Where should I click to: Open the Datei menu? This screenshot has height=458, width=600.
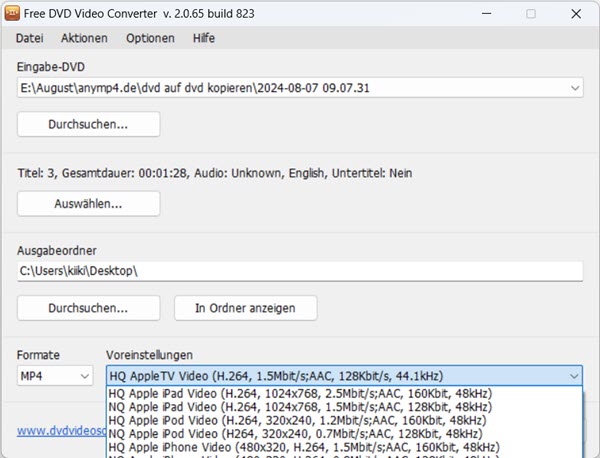click(x=29, y=38)
